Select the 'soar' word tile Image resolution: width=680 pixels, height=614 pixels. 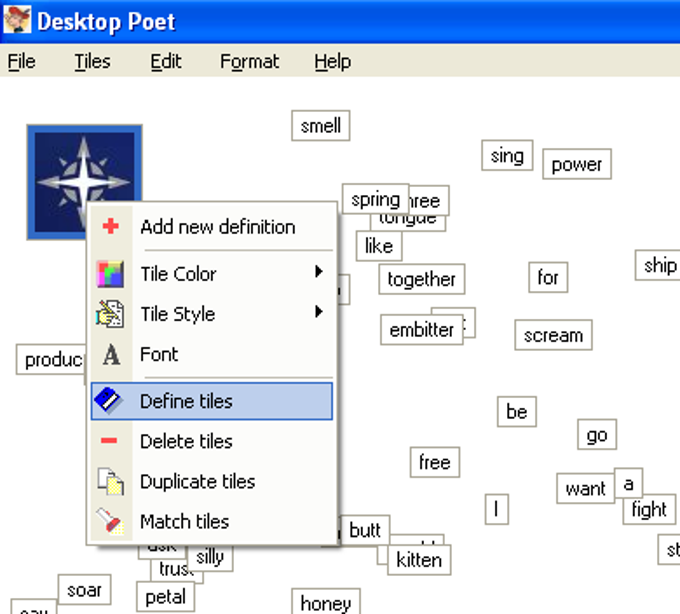(x=85, y=590)
